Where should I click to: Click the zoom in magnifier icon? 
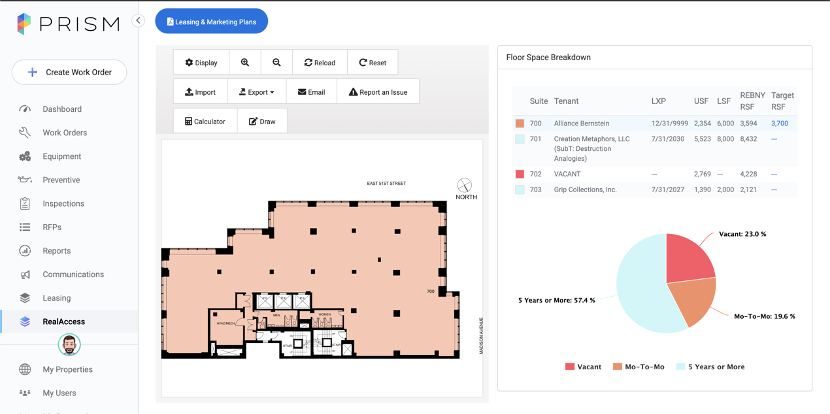(x=245, y=62)
